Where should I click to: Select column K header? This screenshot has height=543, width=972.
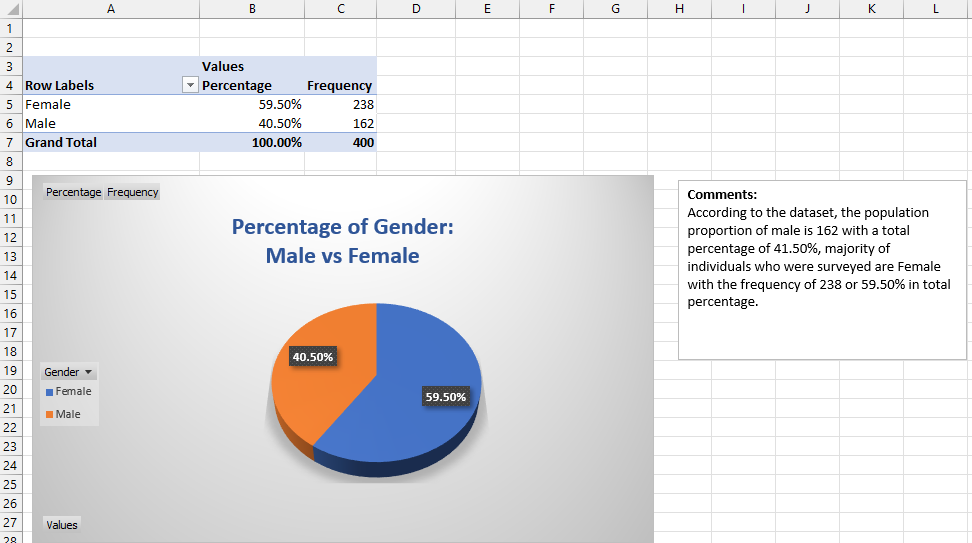point(872,9)
